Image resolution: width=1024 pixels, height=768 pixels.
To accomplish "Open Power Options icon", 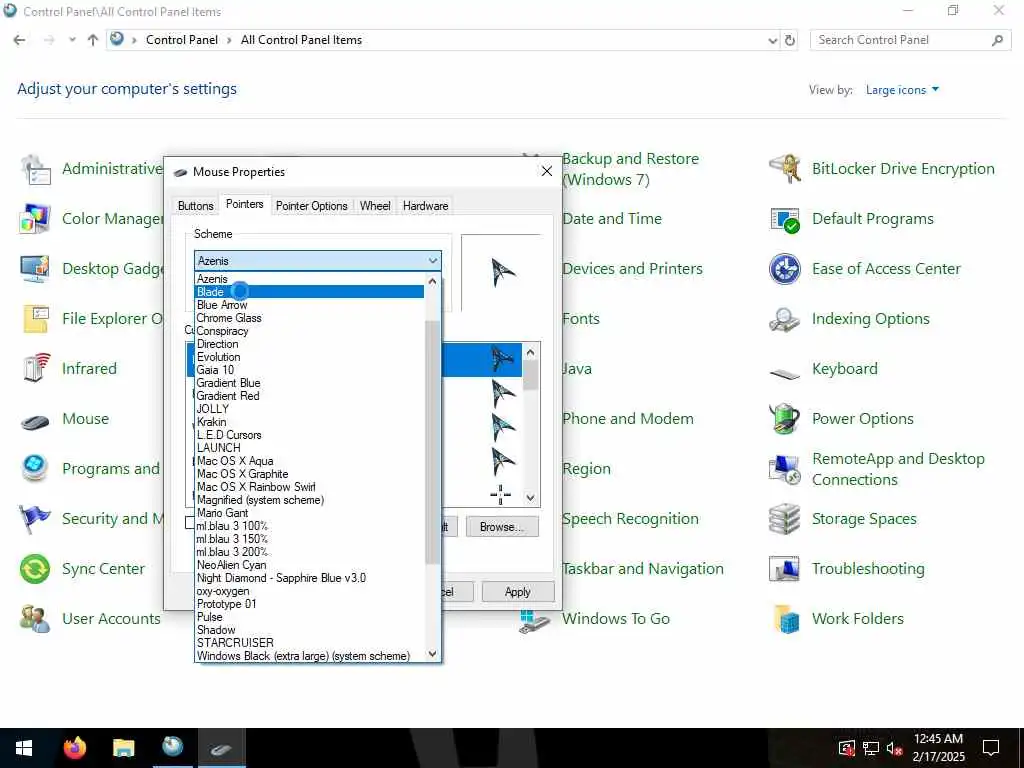I will [x=785, y=419].
